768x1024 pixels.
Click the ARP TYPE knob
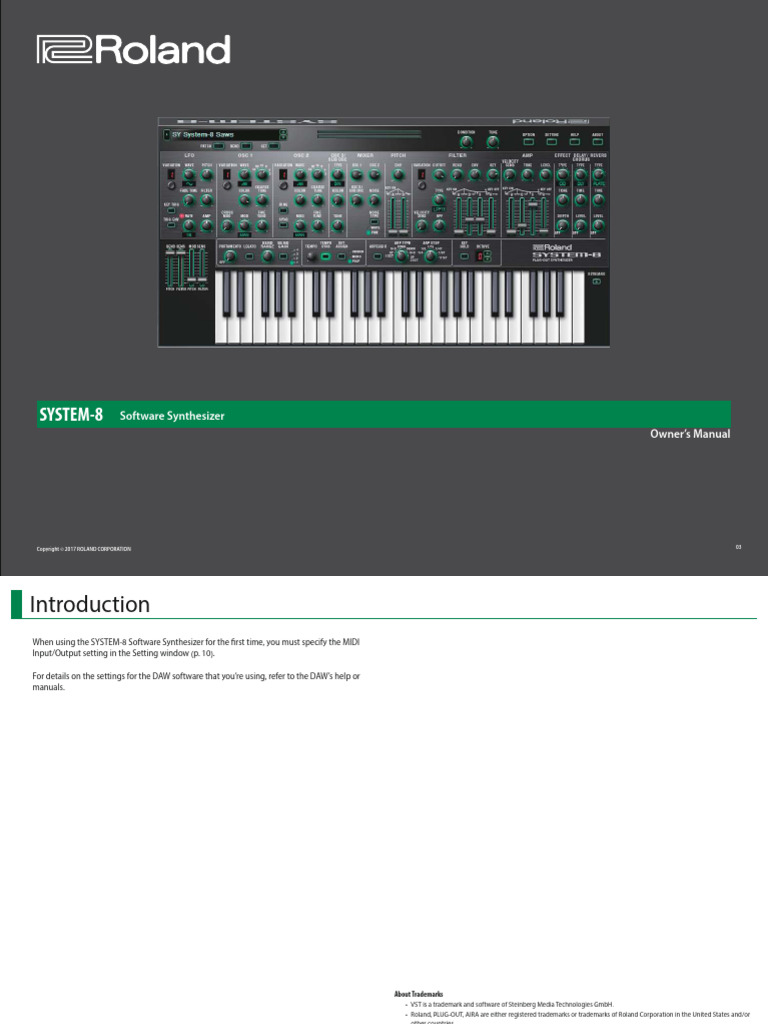(401, 256)
